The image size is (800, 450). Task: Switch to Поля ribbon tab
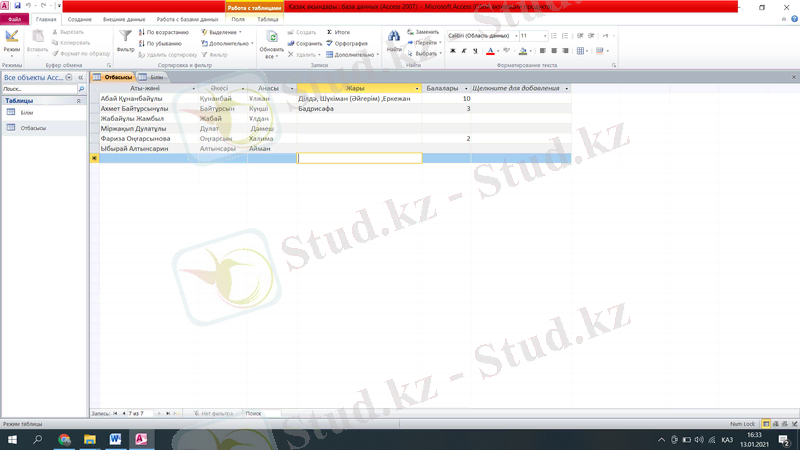point(238,19)
